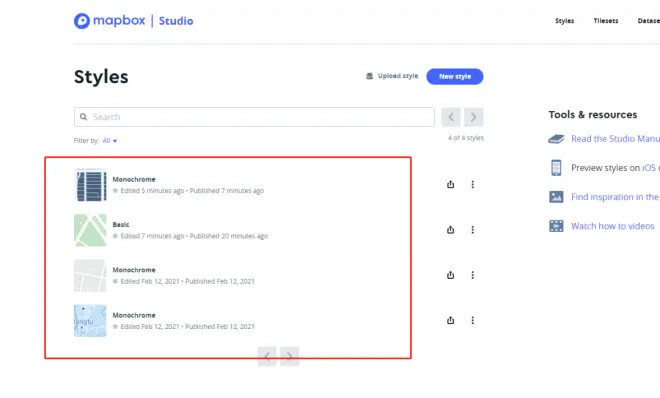
Task: Open more options for Basic style
Action: [x=473, y=230]
